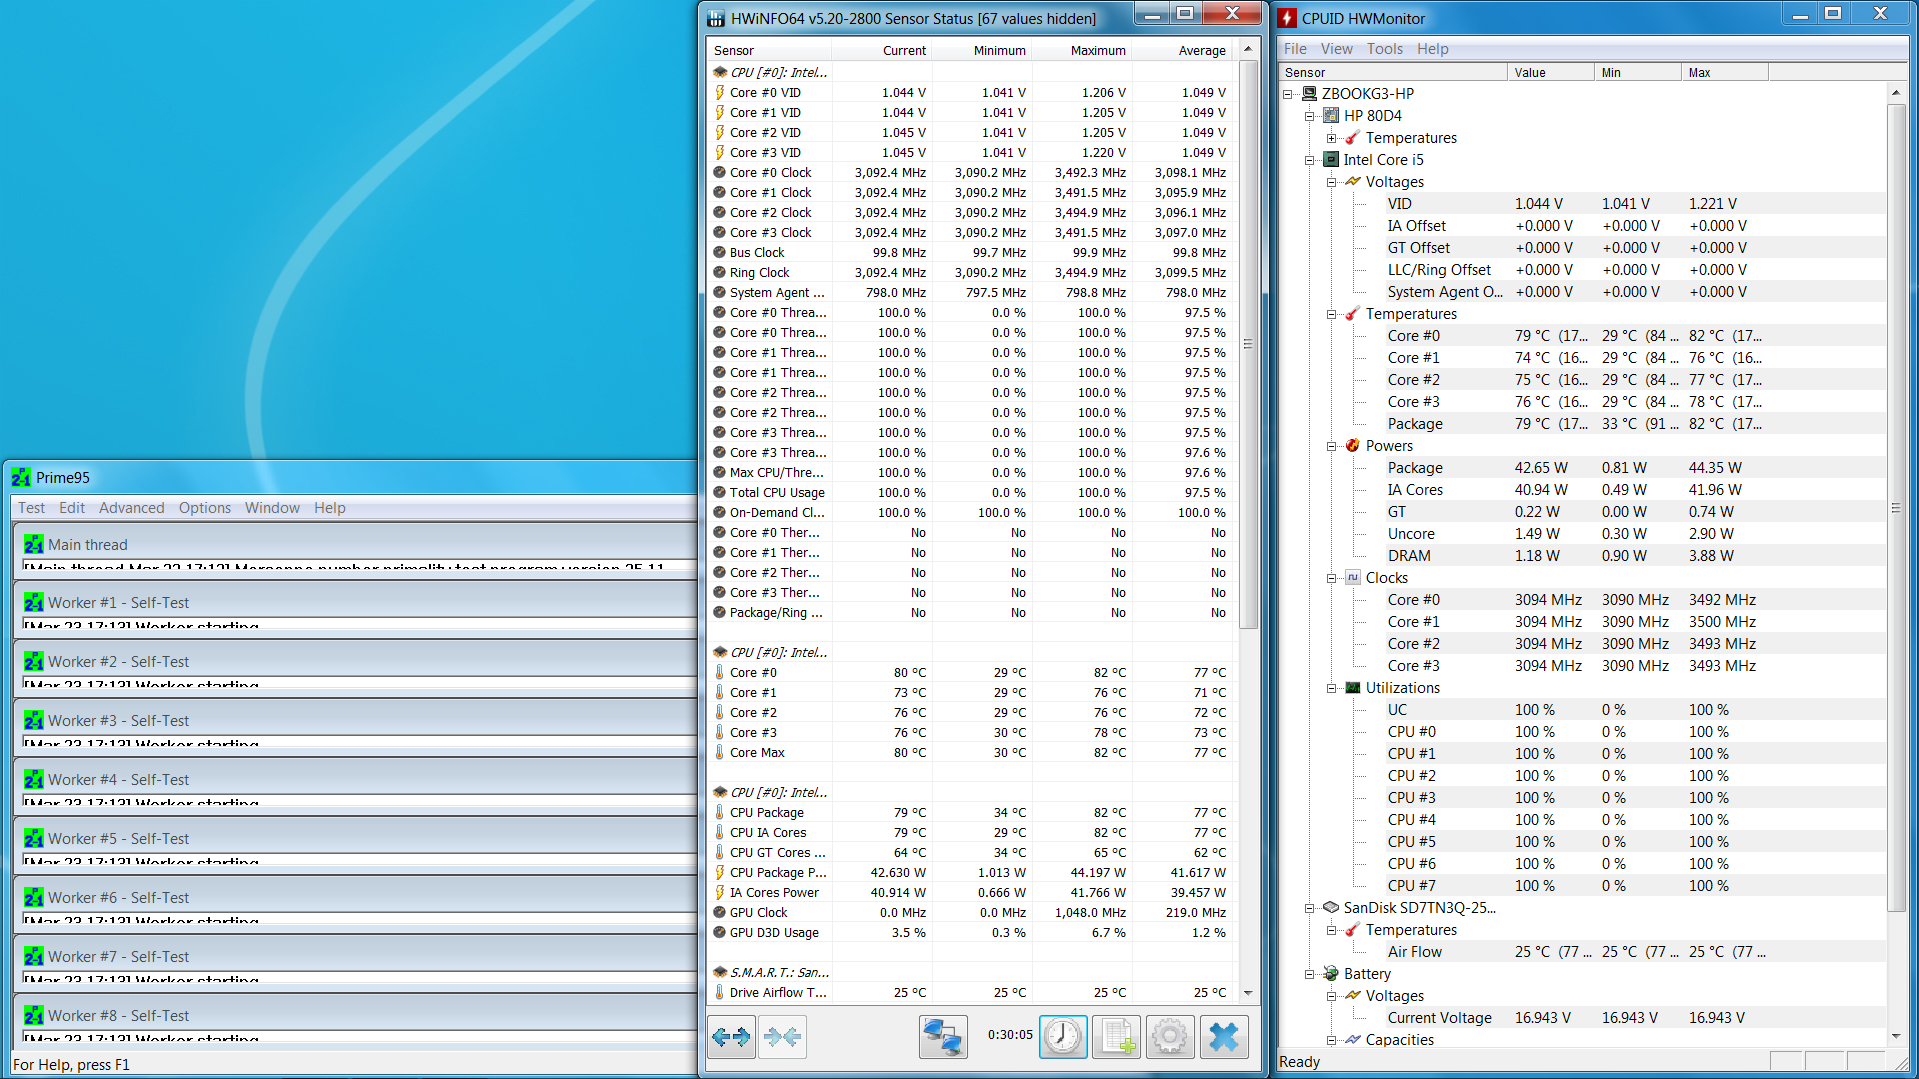This screenshot has width=1919, height=1079.
Task: Open Prime95 Options menu
Action: point(205,508)
